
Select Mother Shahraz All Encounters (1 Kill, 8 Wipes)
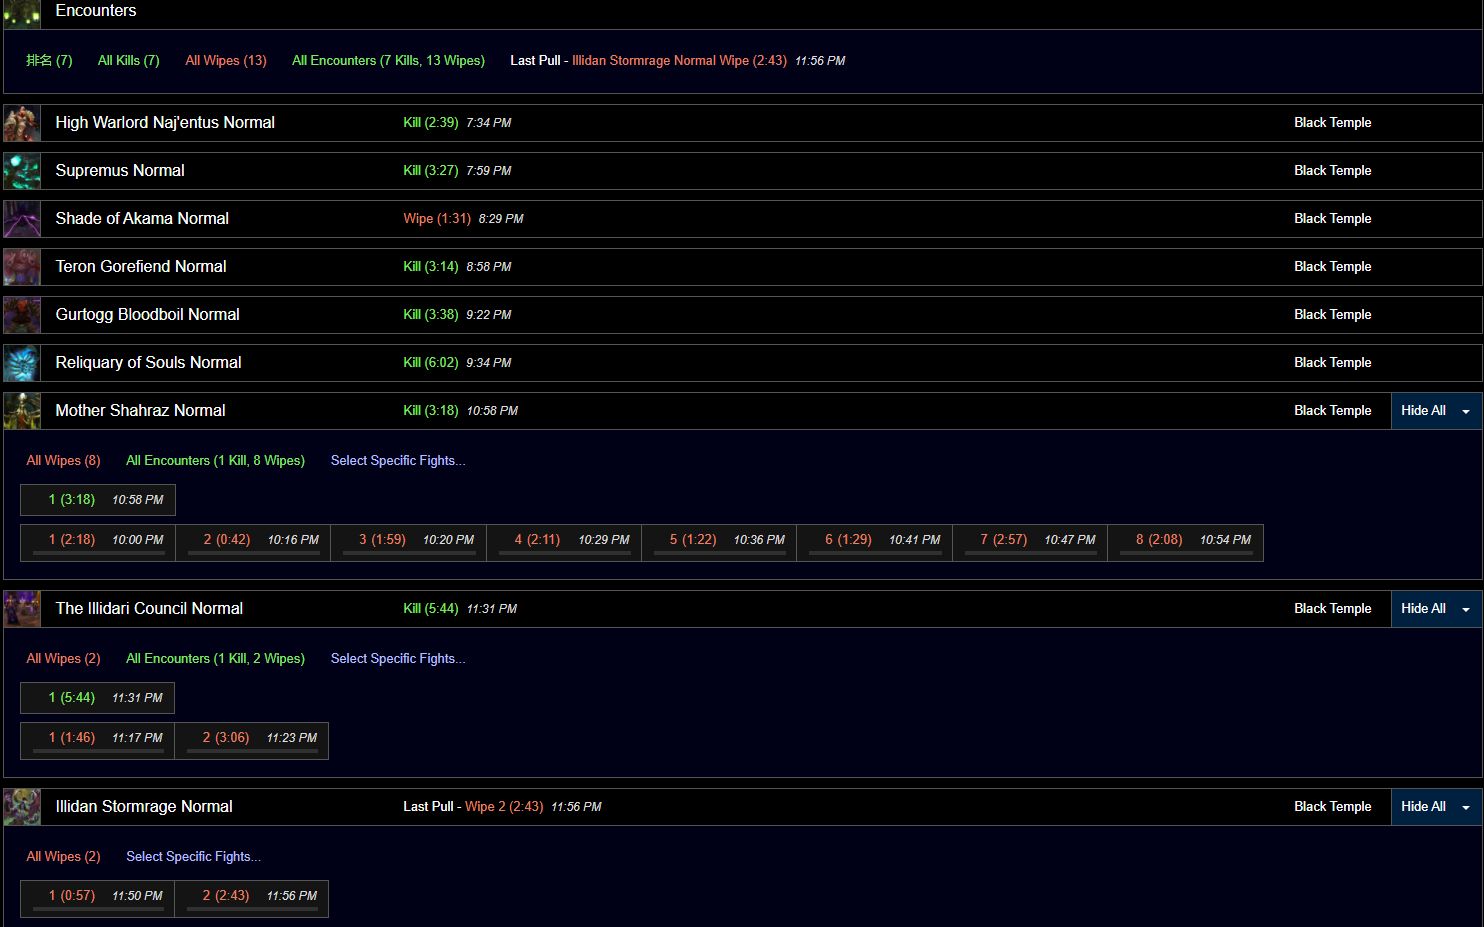click(x=215, y=460)
